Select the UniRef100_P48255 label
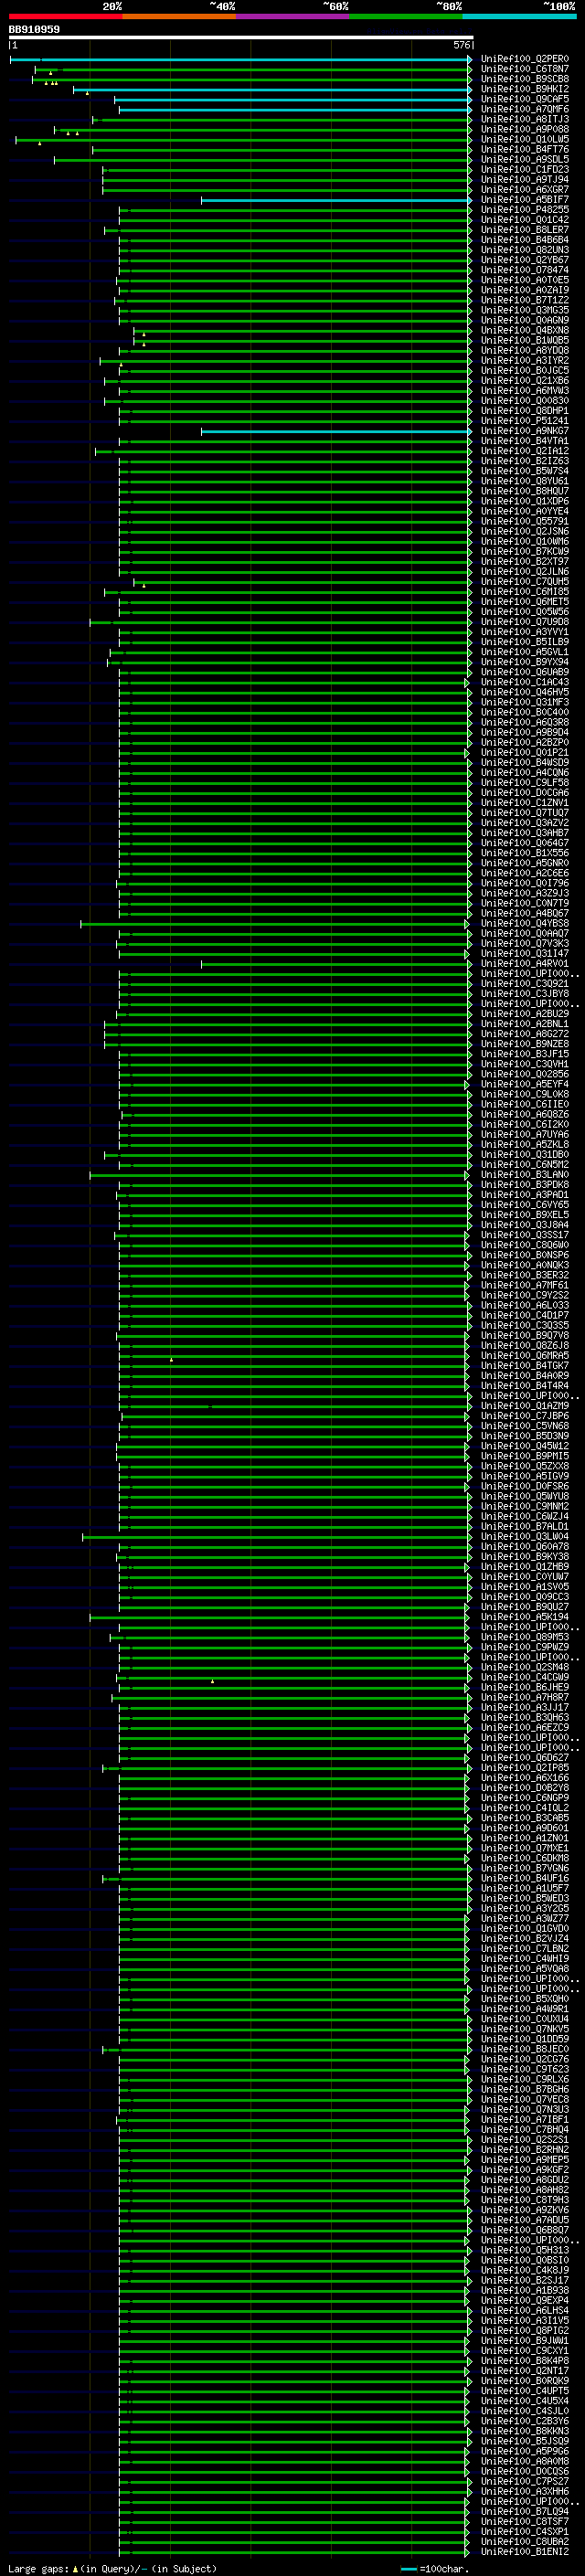Viewport: 585px width, 2576px height. (525, 210)
